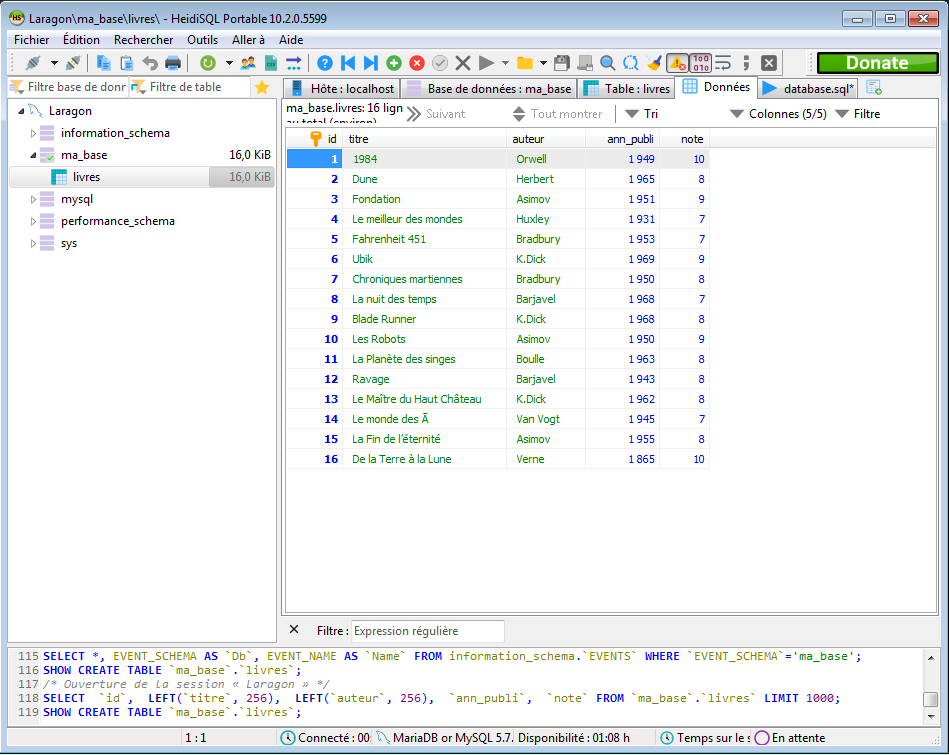Click the Replace text circular arrows icon
Image resolution: width=949 pixels, height=755 pixels.
coord(631,63)
